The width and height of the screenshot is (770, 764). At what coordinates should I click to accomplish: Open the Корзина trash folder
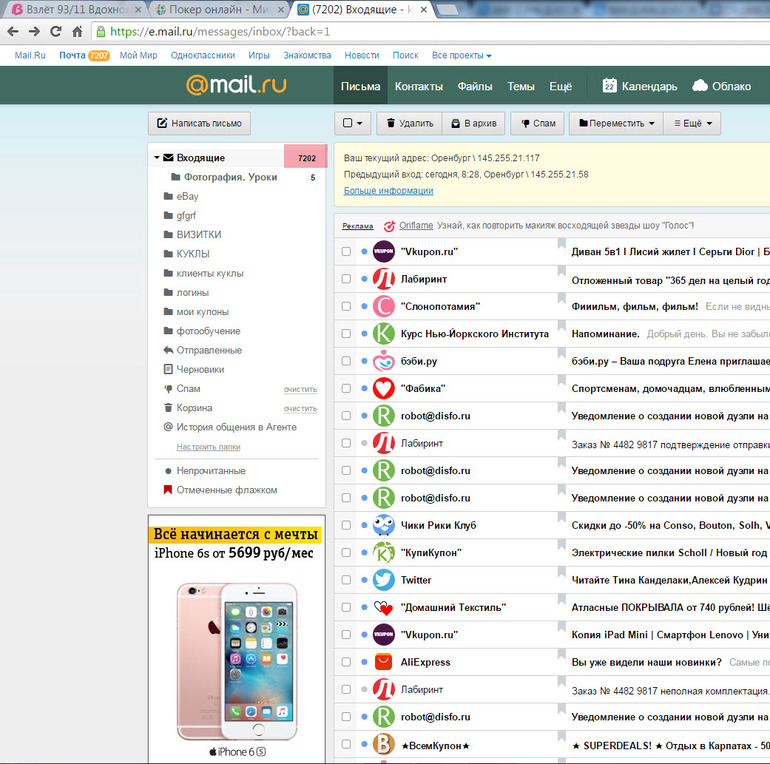point(194,408)
